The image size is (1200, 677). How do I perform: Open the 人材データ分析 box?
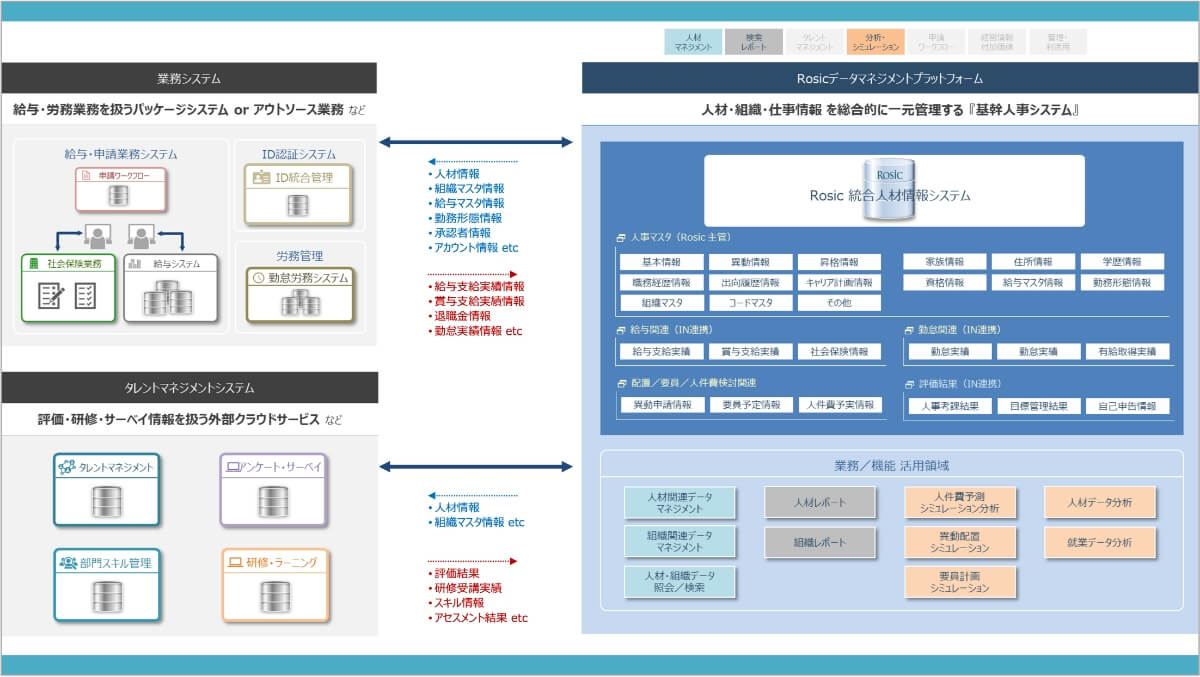[1100, 502]
